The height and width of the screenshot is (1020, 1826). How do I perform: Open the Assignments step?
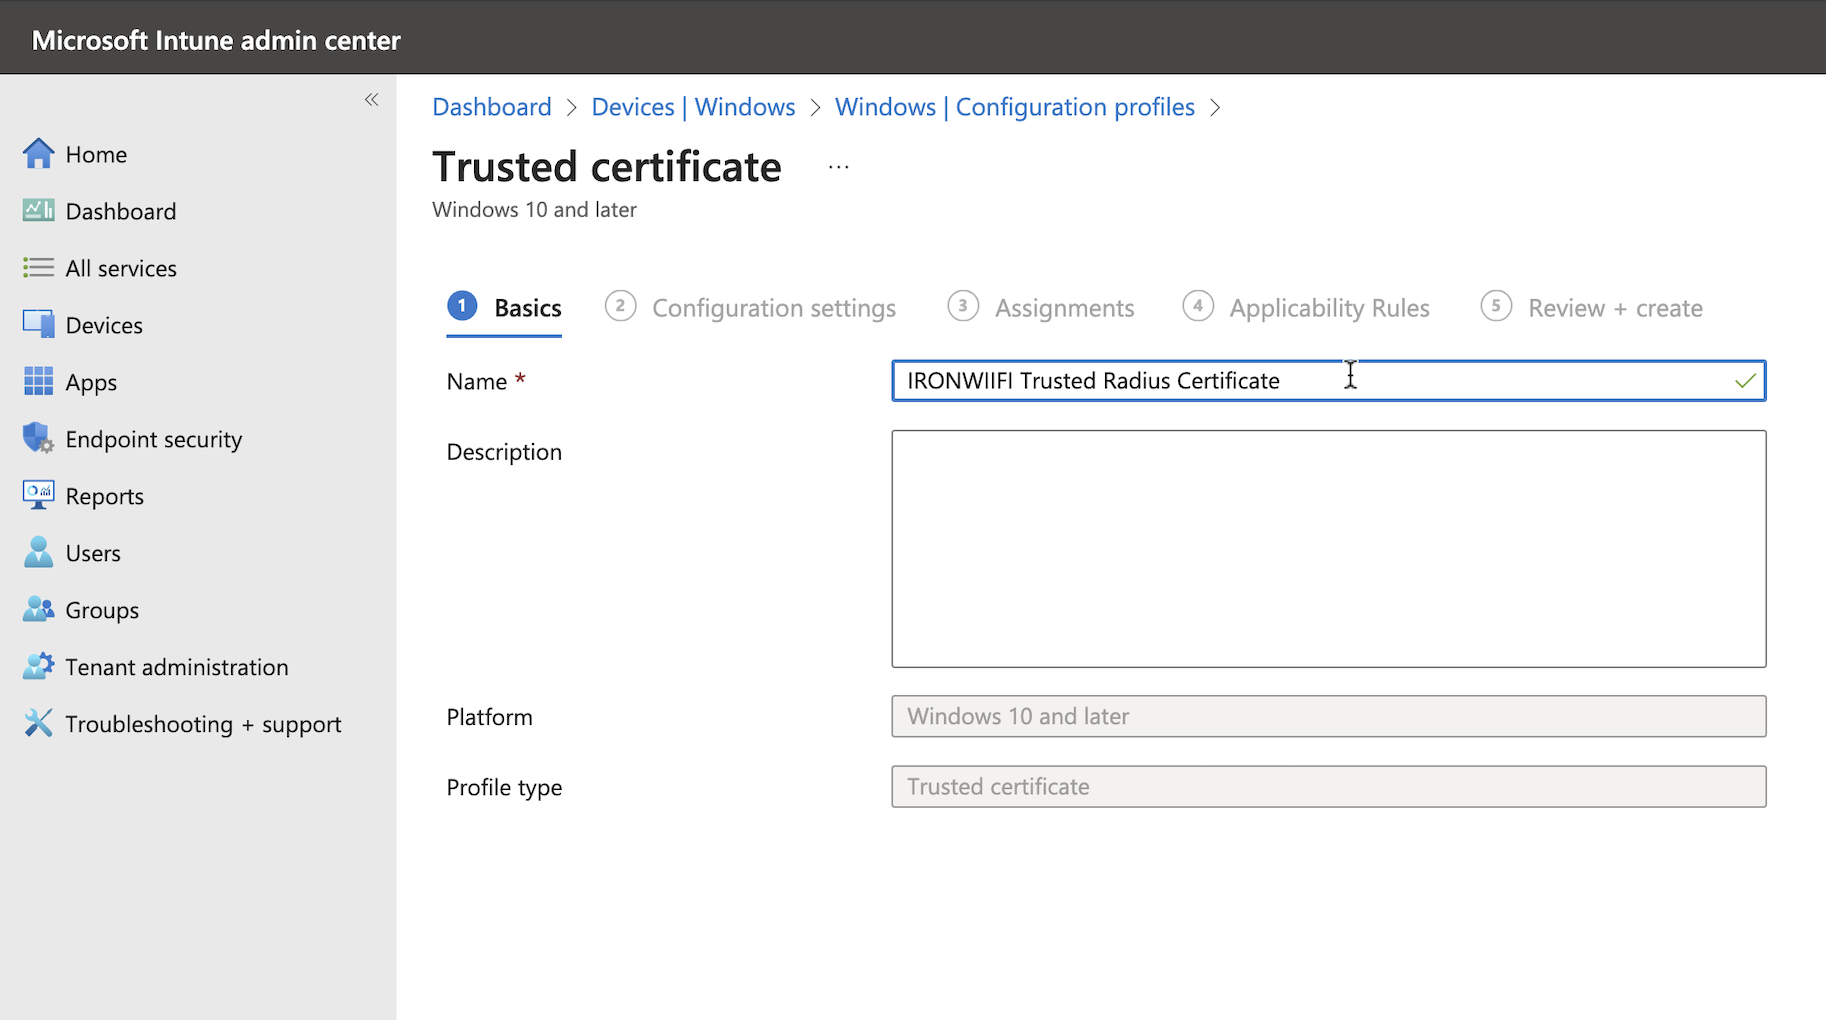(x=1064, y=307)
